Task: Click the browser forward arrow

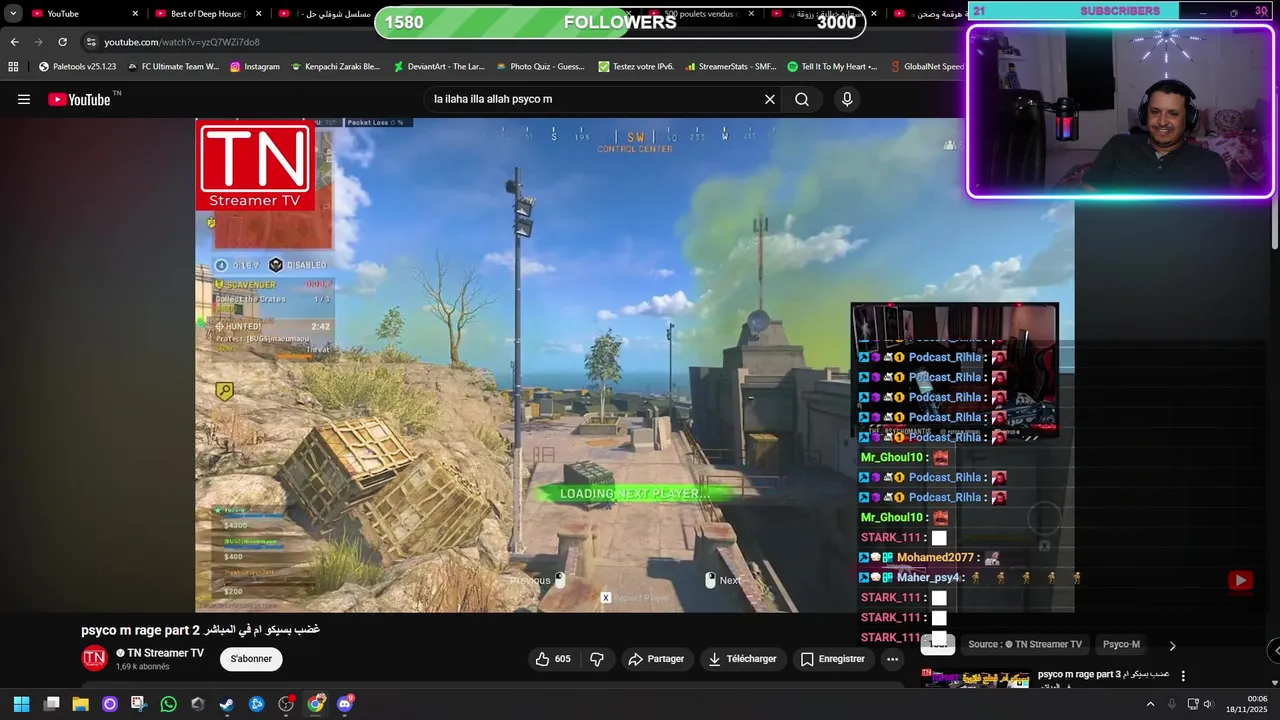Action: [x=38, y=42]
